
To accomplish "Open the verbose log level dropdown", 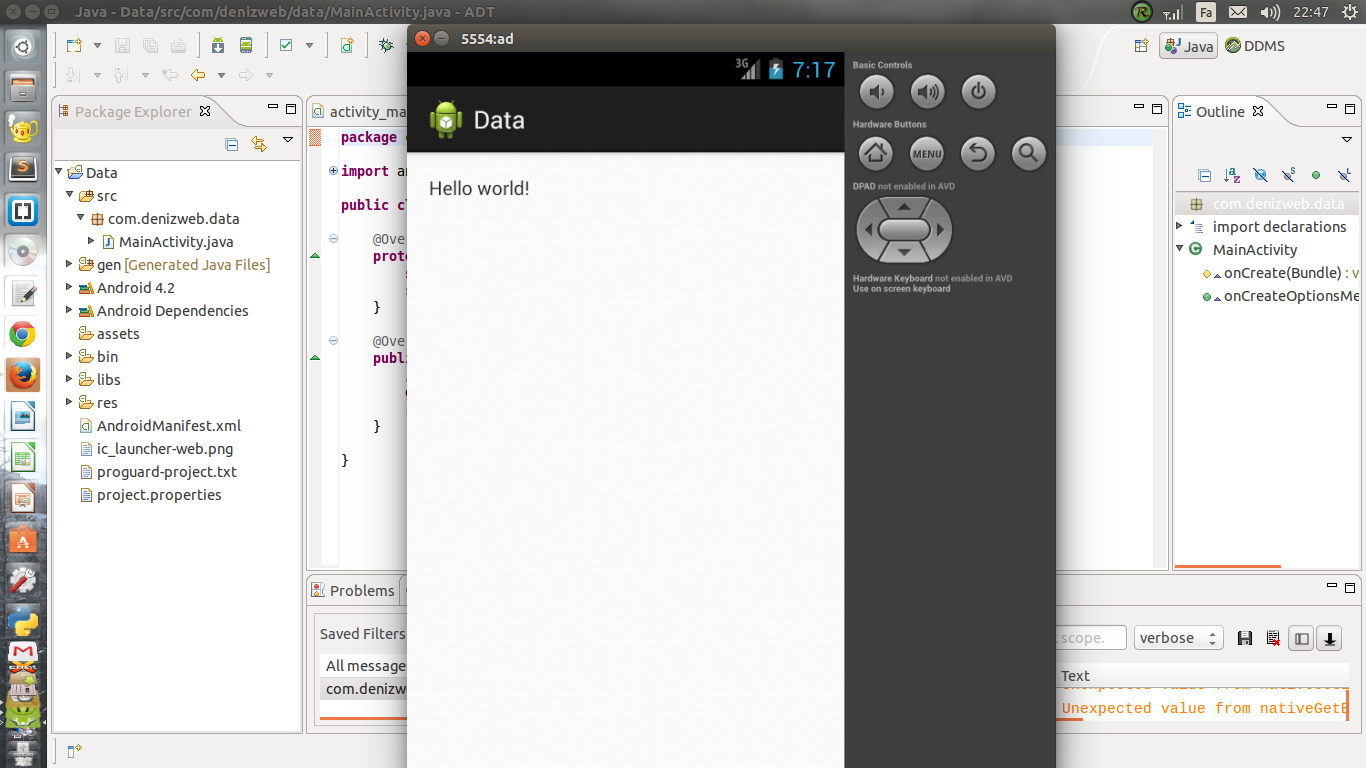I will point(1178,638).
